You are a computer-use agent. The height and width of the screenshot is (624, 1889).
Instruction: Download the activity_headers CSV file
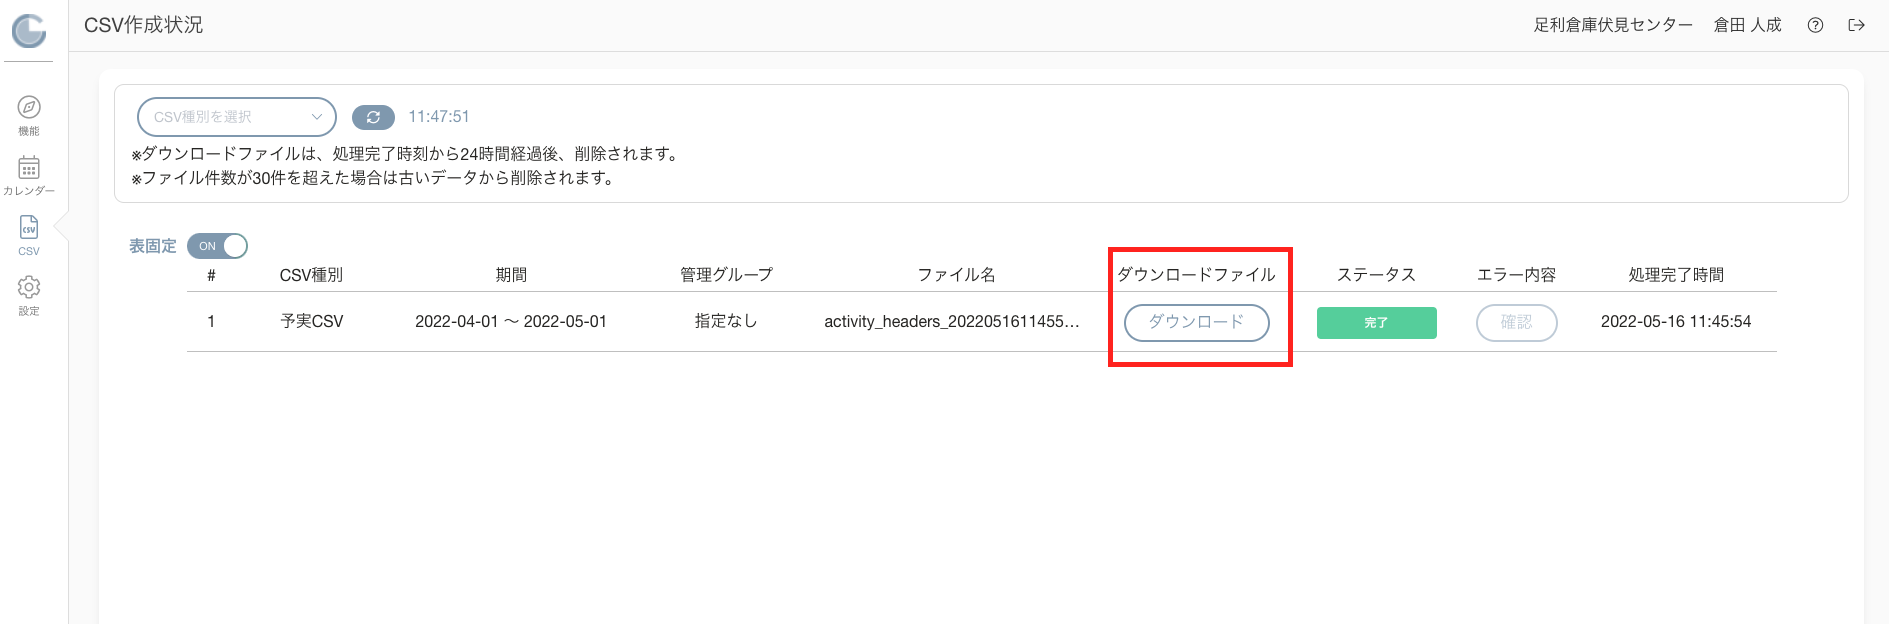click(x=1197, y=322)
